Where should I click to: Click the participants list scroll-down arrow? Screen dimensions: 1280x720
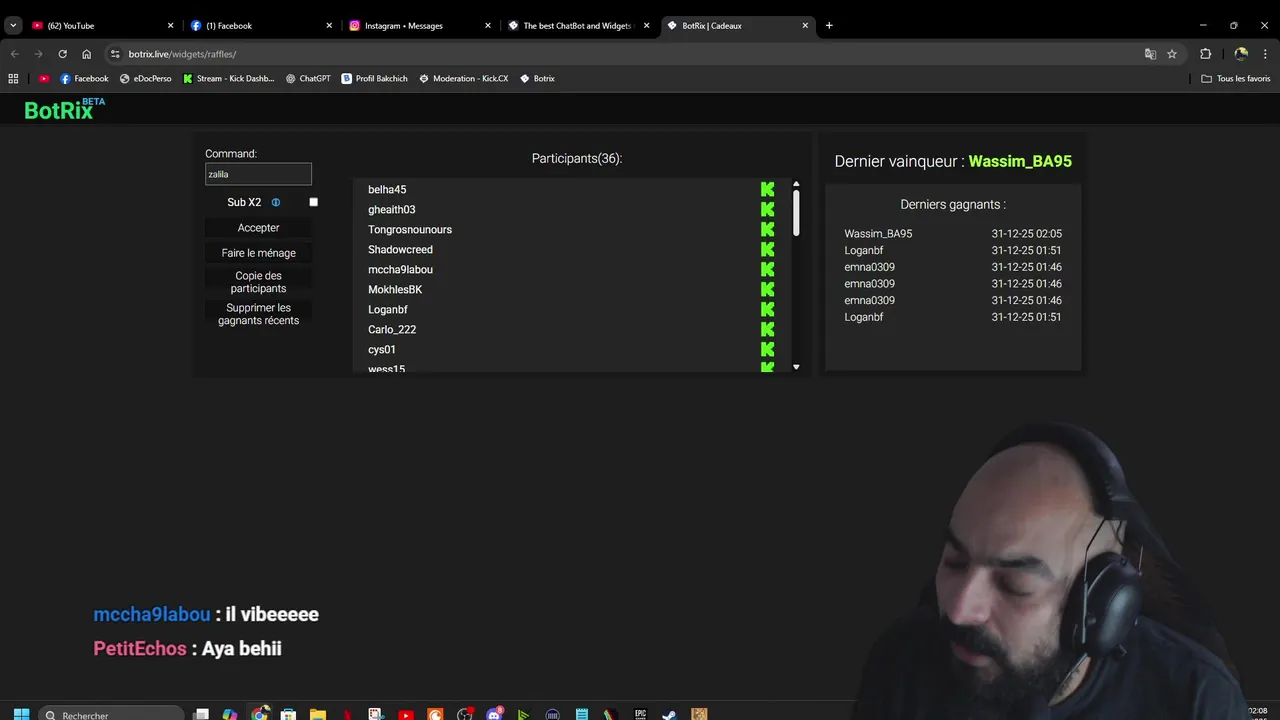point(796,367)
